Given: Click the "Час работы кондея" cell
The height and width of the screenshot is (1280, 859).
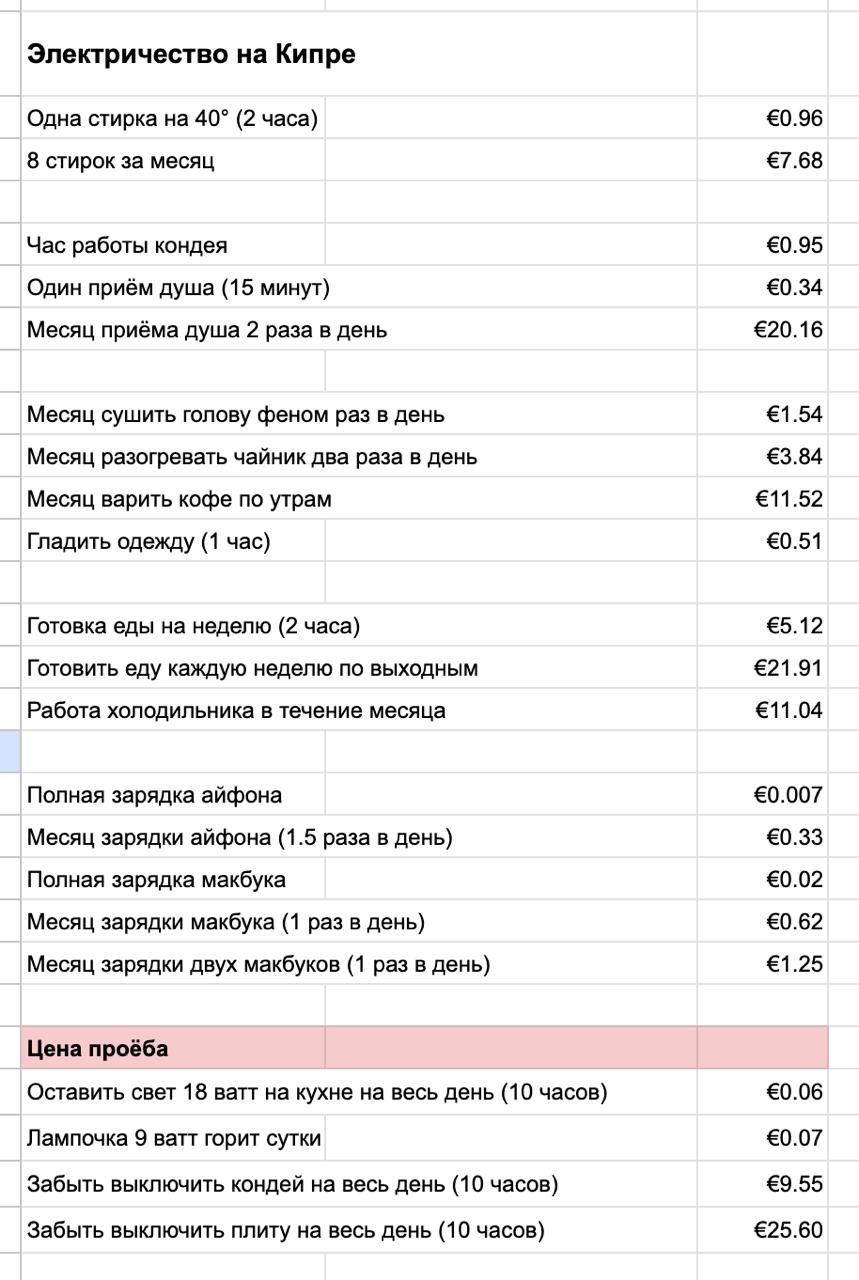Looking at the screenshot, I should [127, 246].
